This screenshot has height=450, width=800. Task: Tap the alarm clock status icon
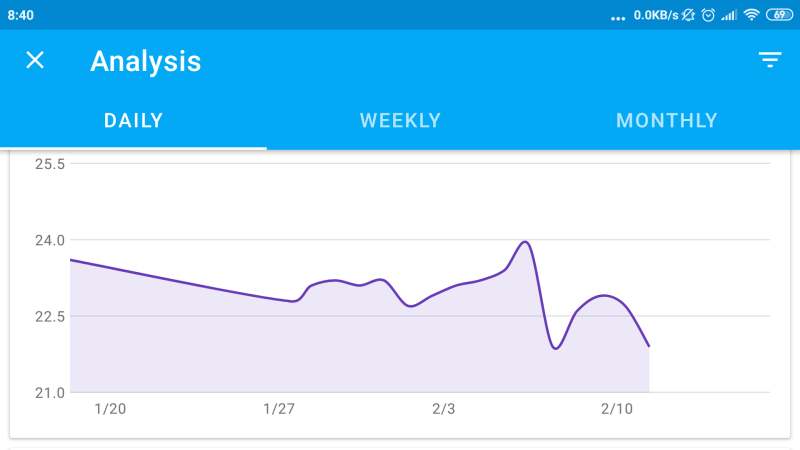coord(708,15)
